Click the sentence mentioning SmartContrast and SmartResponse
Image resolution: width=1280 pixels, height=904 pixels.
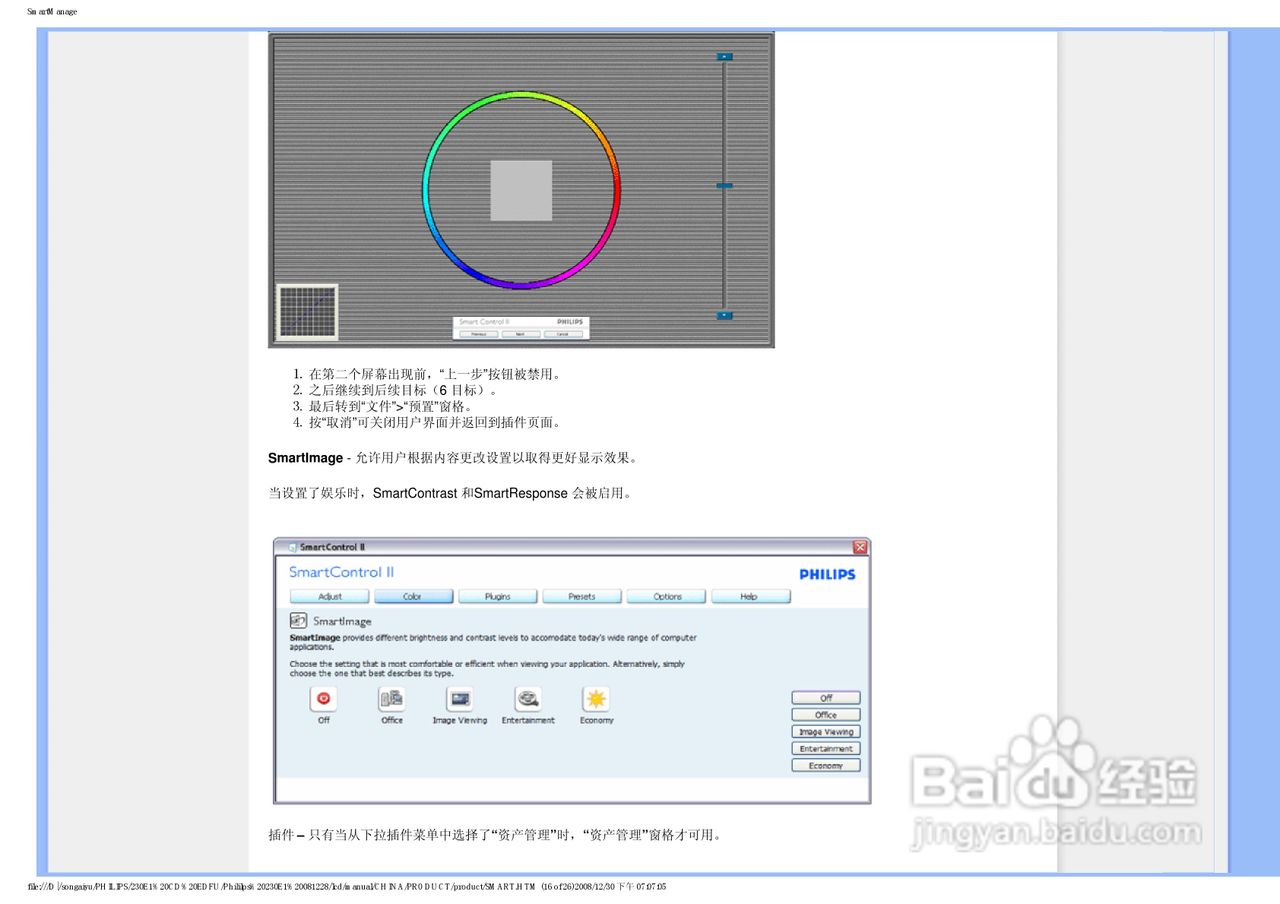point(450,494)
